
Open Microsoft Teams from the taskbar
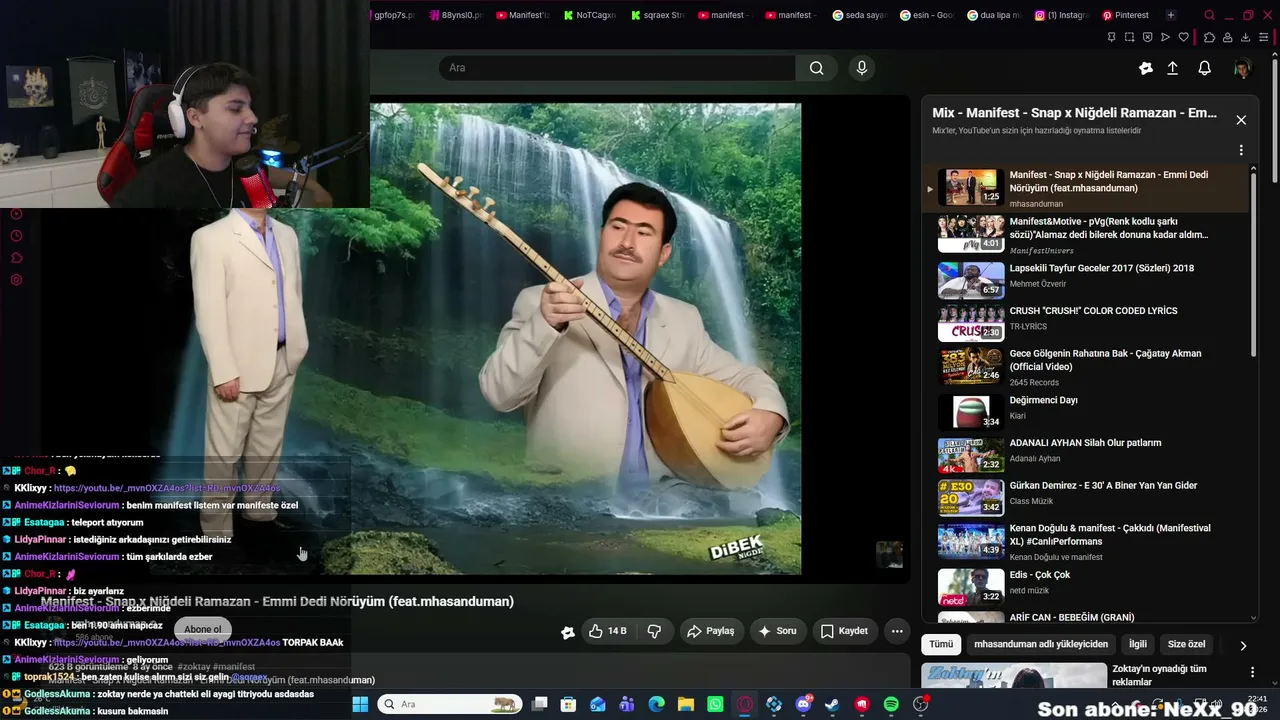coord(627,704)
